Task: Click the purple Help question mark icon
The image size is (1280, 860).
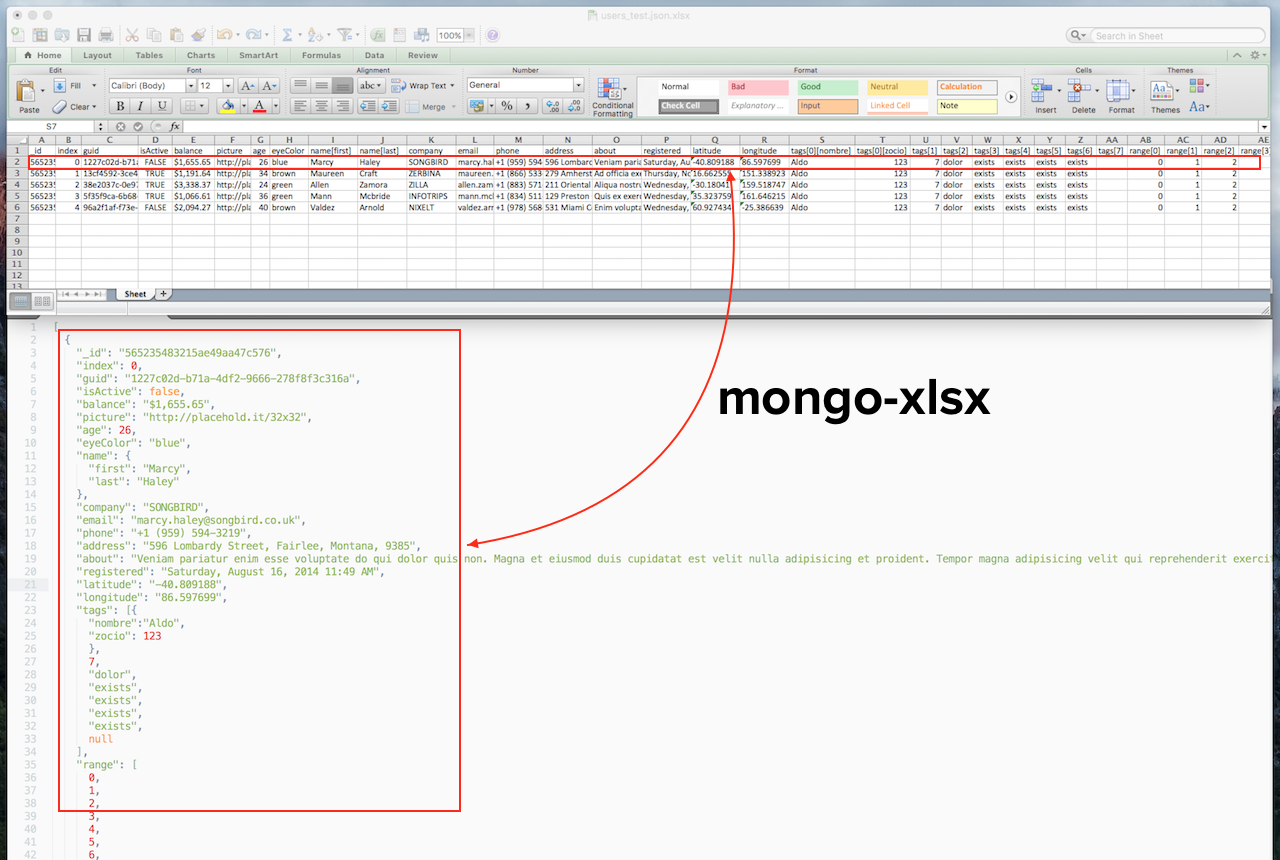Action: tap(492, 35)
